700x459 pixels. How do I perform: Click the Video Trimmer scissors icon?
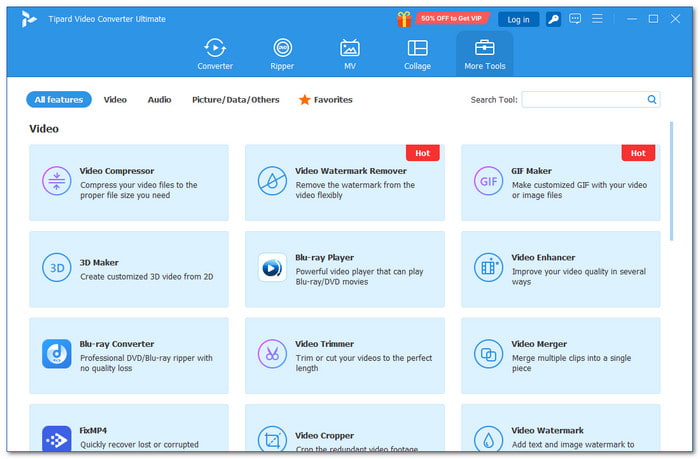click(x=272, y=354)
